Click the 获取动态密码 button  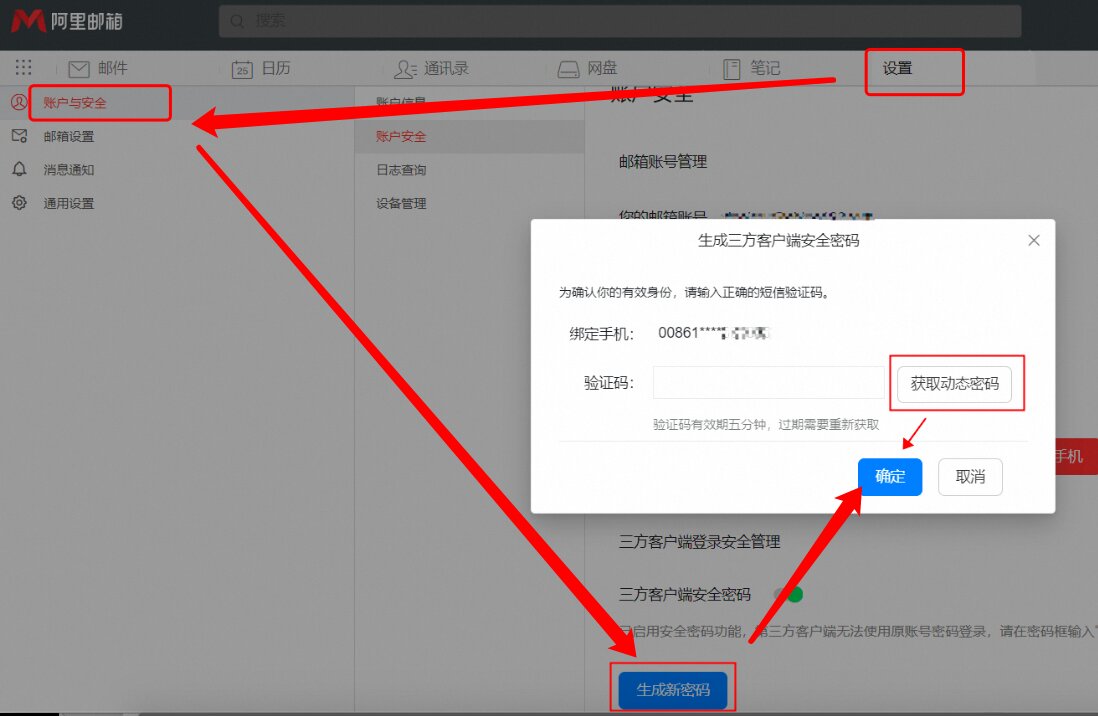click(954, 384)
